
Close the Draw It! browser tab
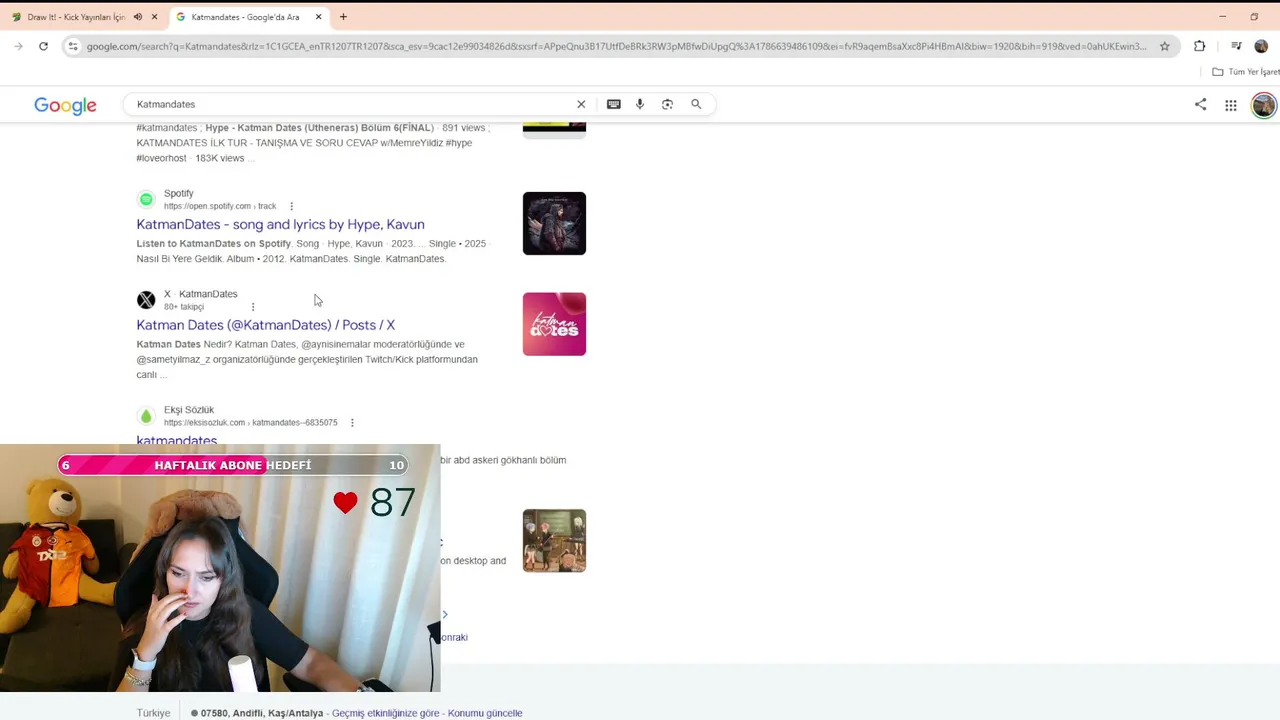pos(154,17)
